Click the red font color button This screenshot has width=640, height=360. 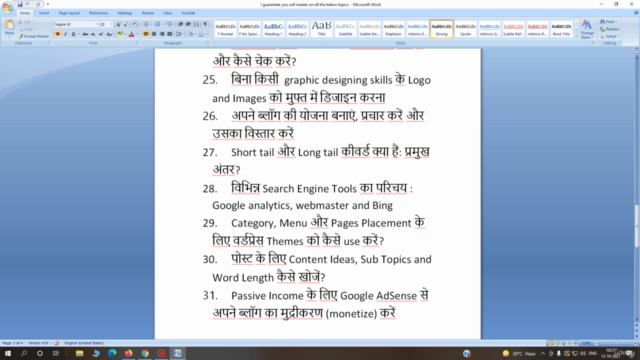coord(131,34)
